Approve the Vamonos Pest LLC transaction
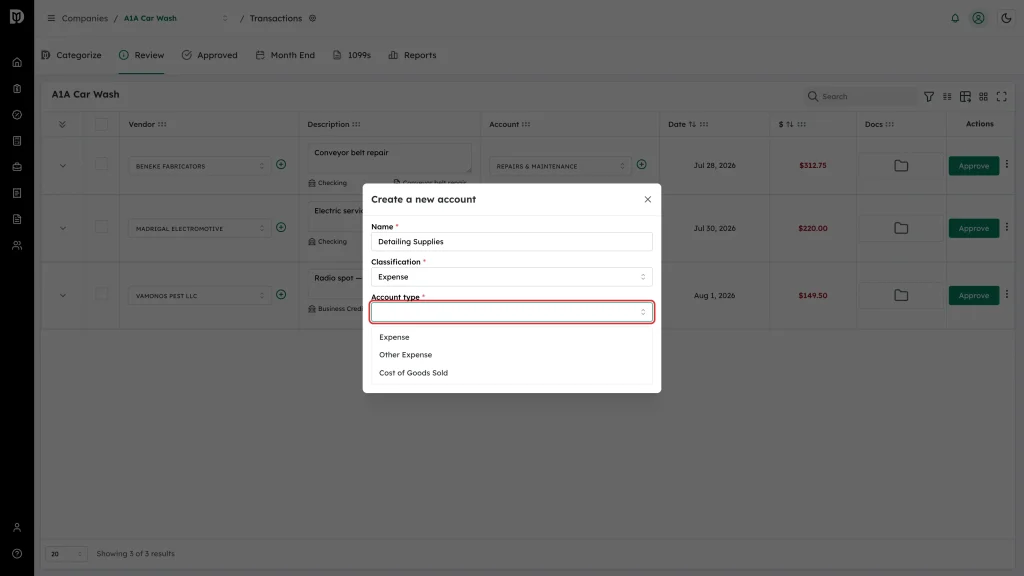 (974, 295)
